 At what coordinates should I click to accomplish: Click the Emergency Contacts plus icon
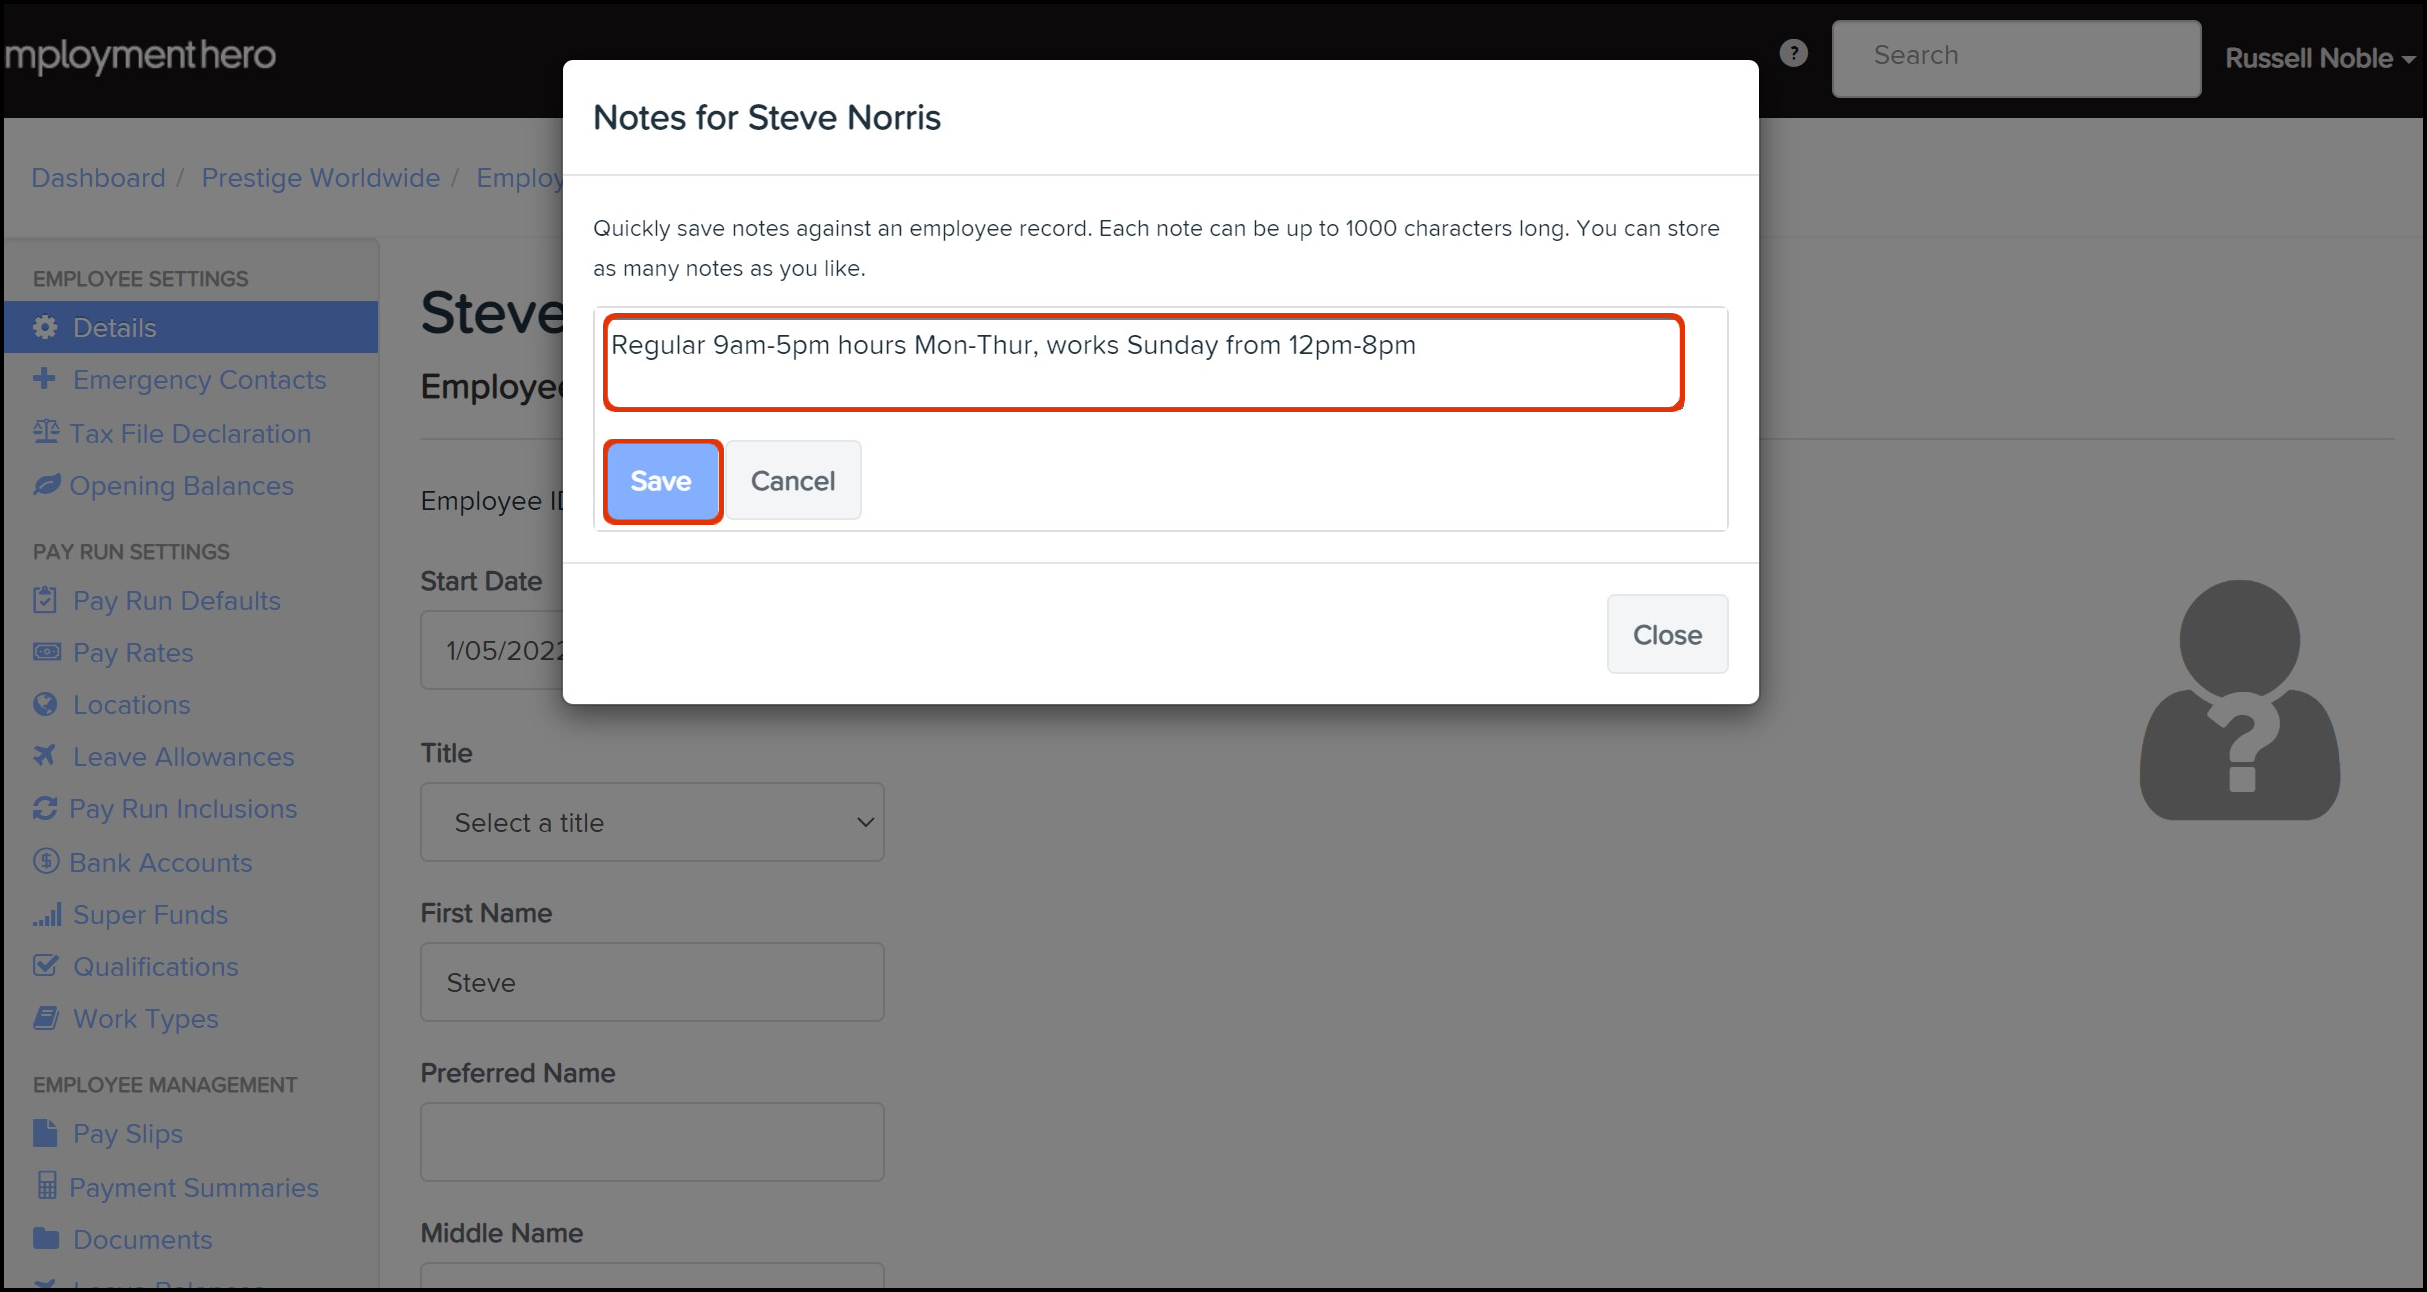(44, 379)
